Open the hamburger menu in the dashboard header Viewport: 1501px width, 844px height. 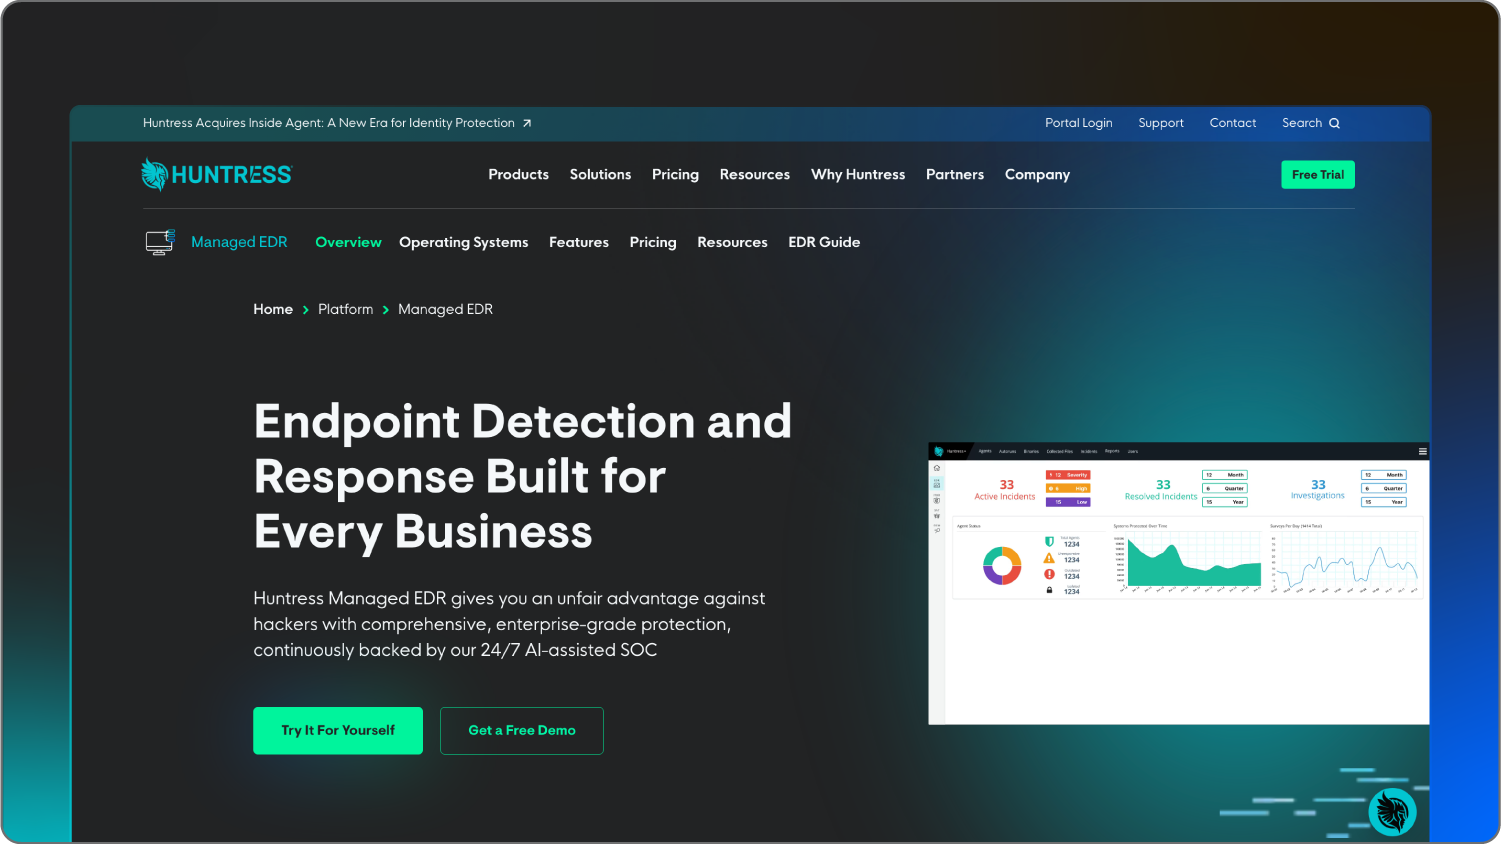pos(1422,451)
